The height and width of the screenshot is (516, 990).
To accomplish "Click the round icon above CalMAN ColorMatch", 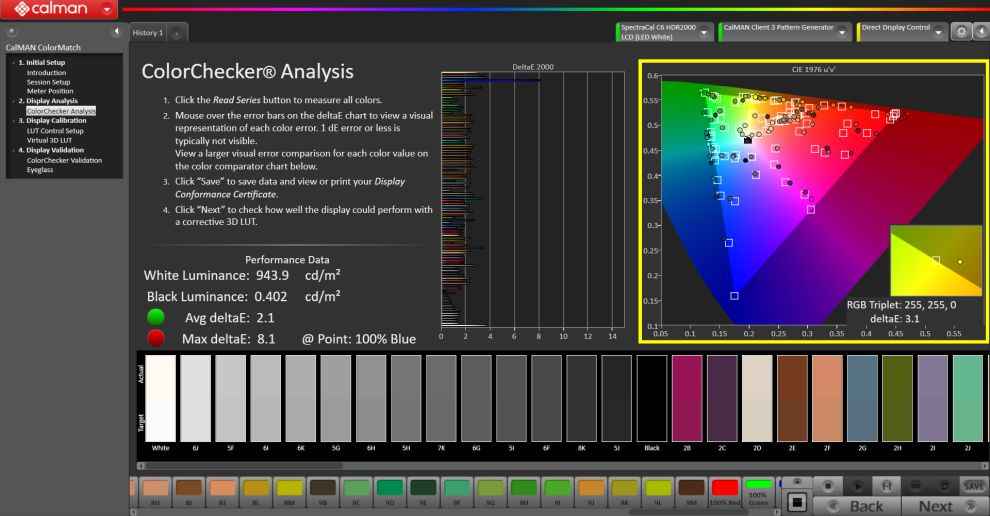I will [11, 31].
